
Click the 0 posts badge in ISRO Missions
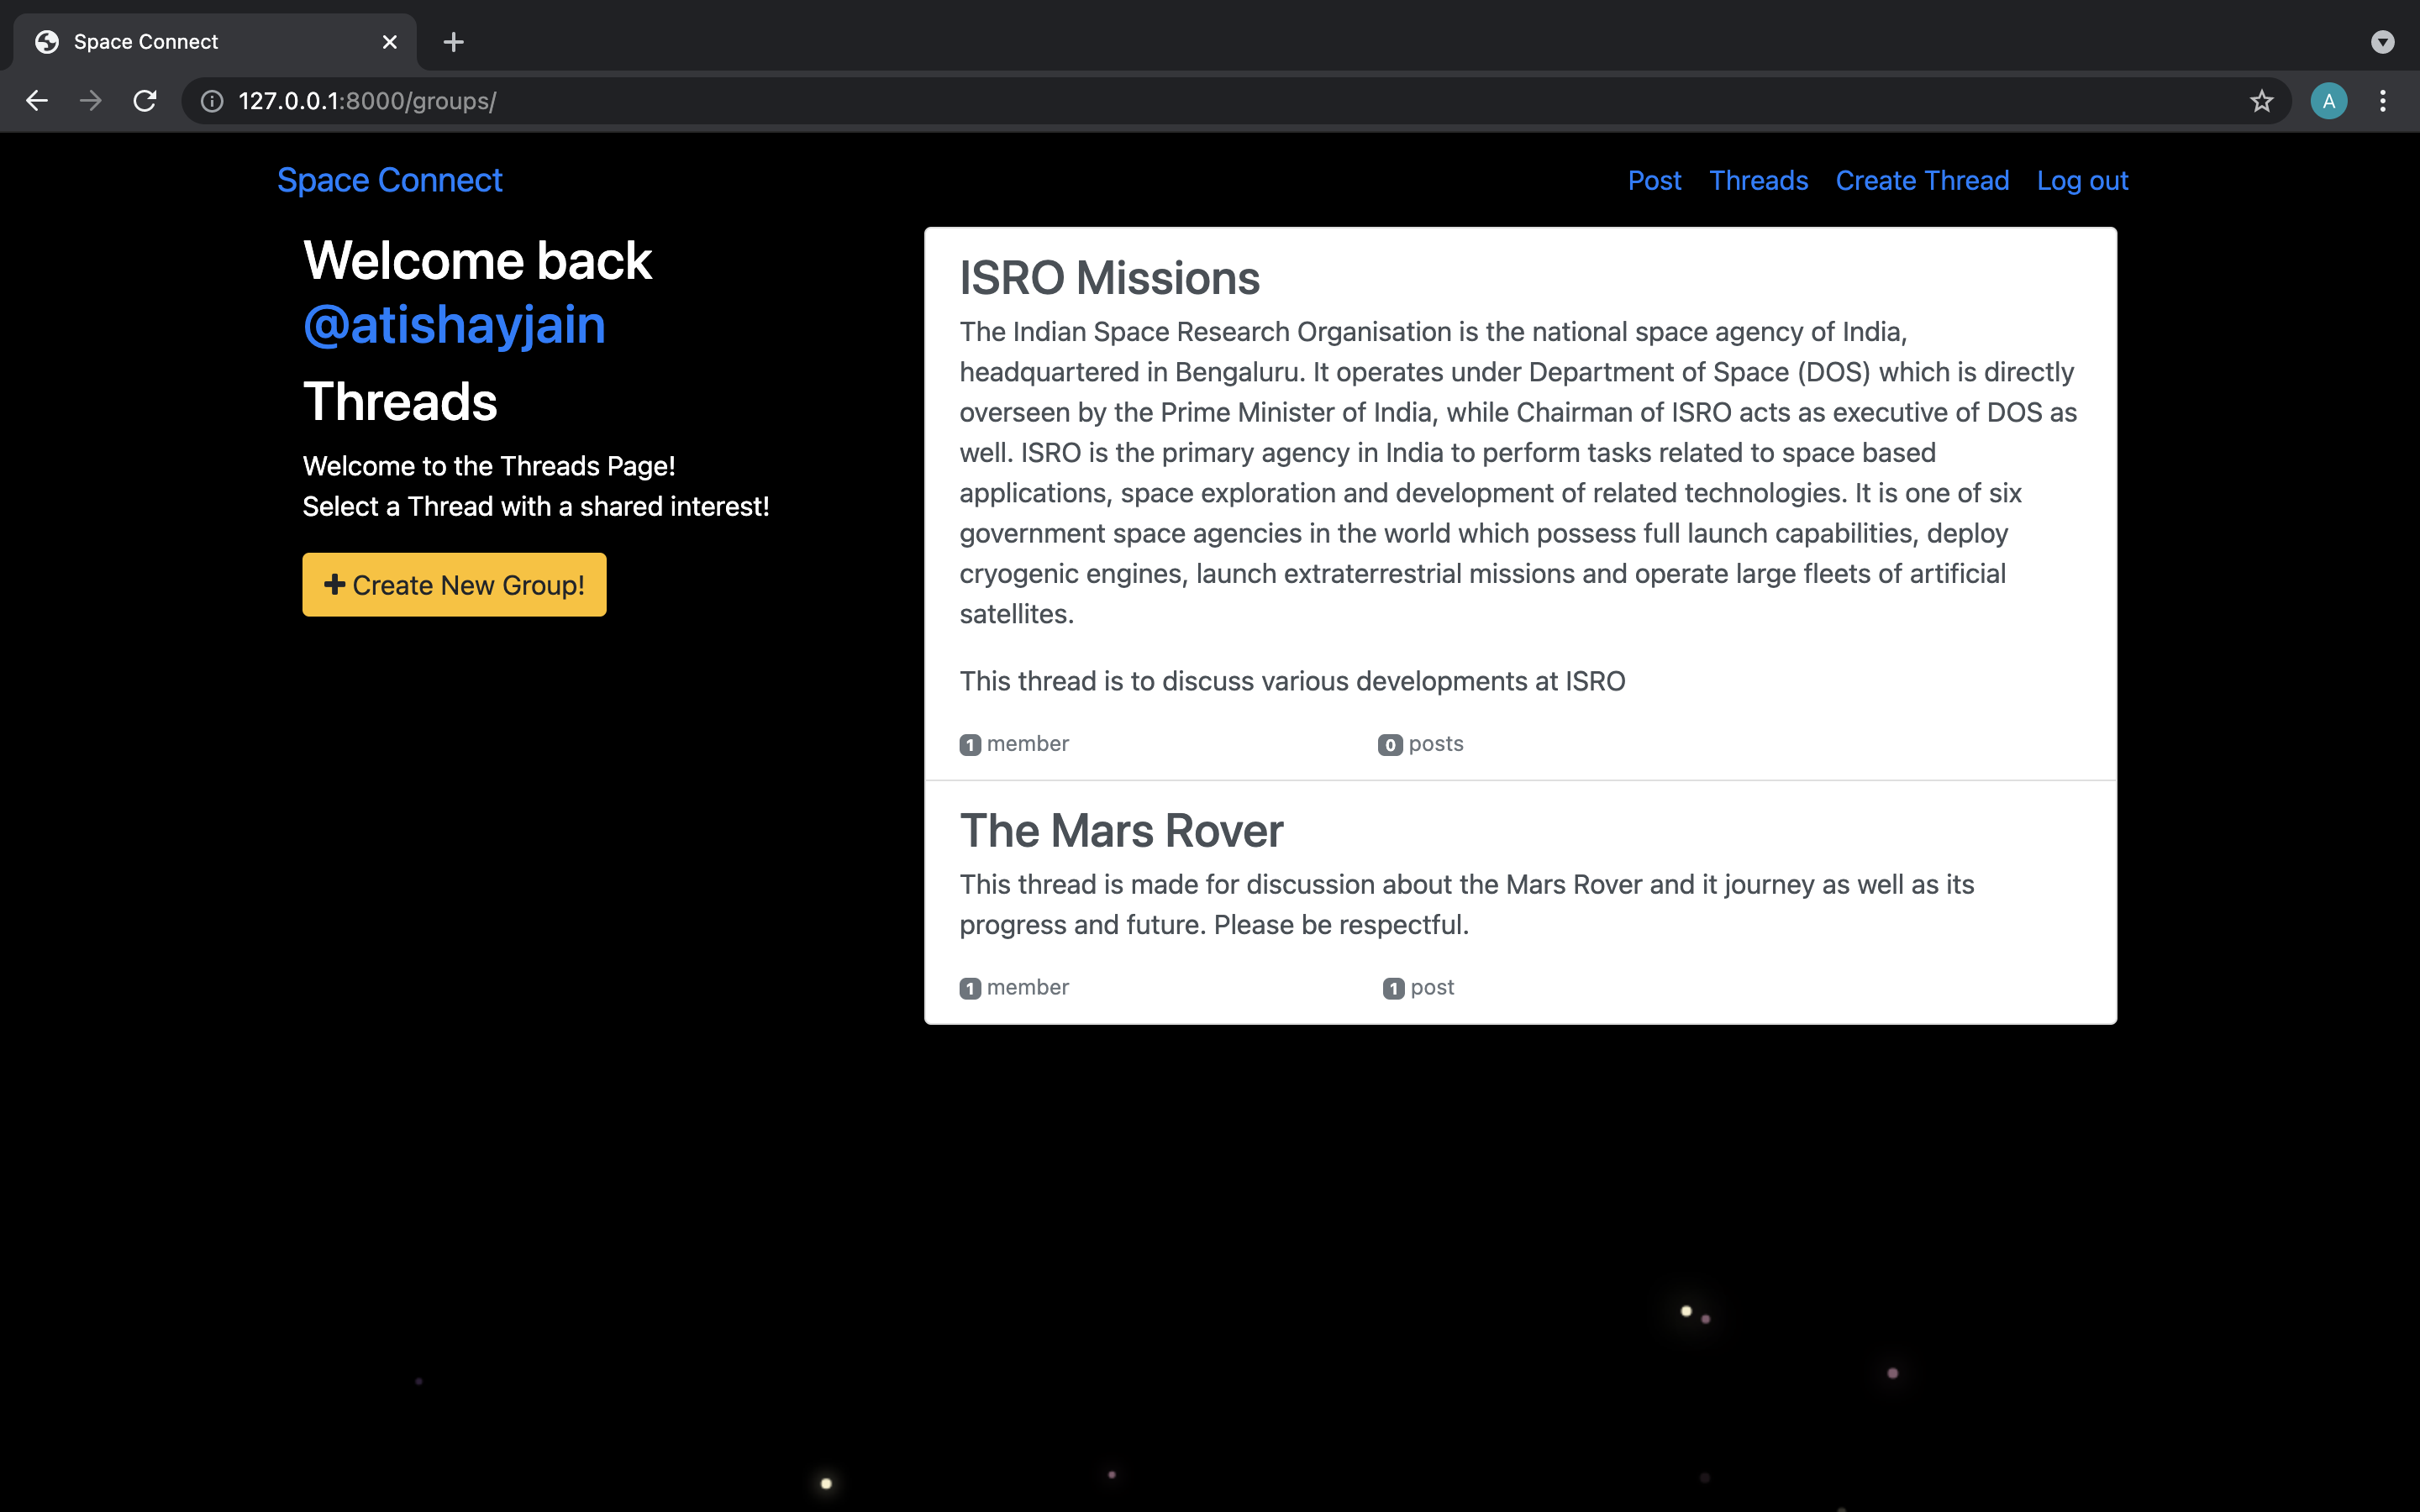1420,744
